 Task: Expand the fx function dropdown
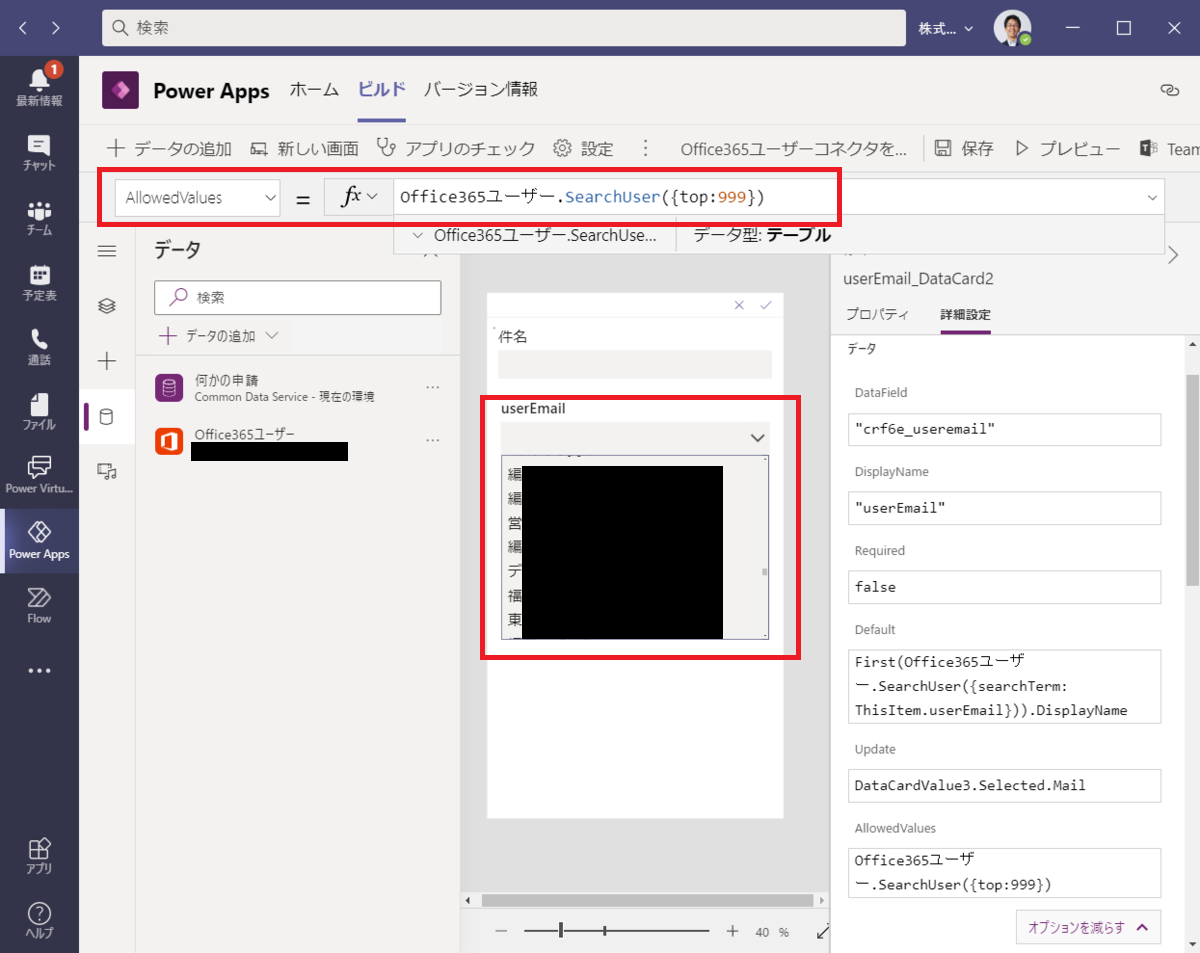(359, 198)
